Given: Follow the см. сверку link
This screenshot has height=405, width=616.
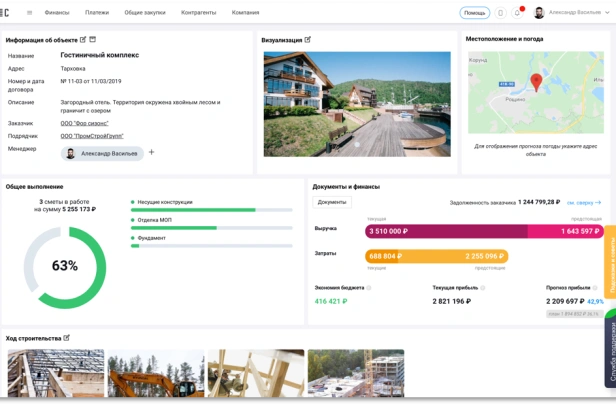Looking at the screenshot, I should click(584, 203).
